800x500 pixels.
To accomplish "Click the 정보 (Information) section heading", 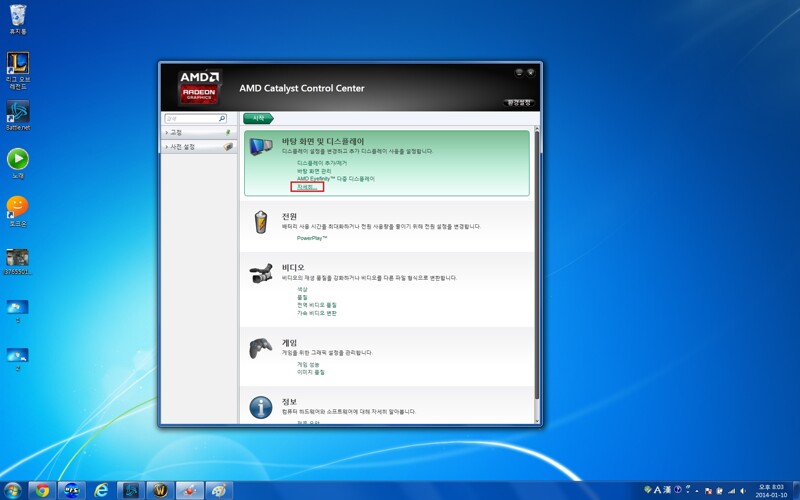I will (289, 402).
